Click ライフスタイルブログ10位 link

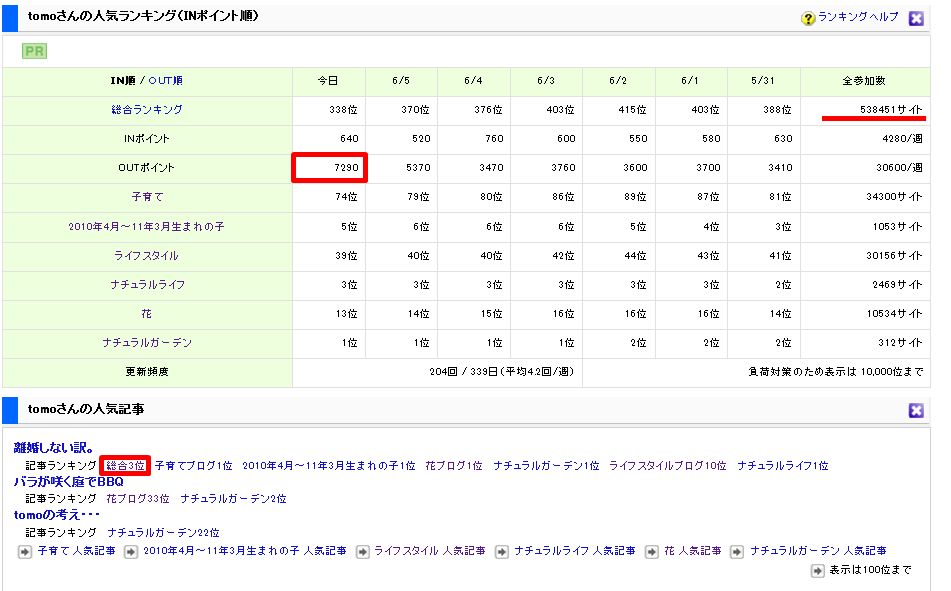[x=668, y=466]
